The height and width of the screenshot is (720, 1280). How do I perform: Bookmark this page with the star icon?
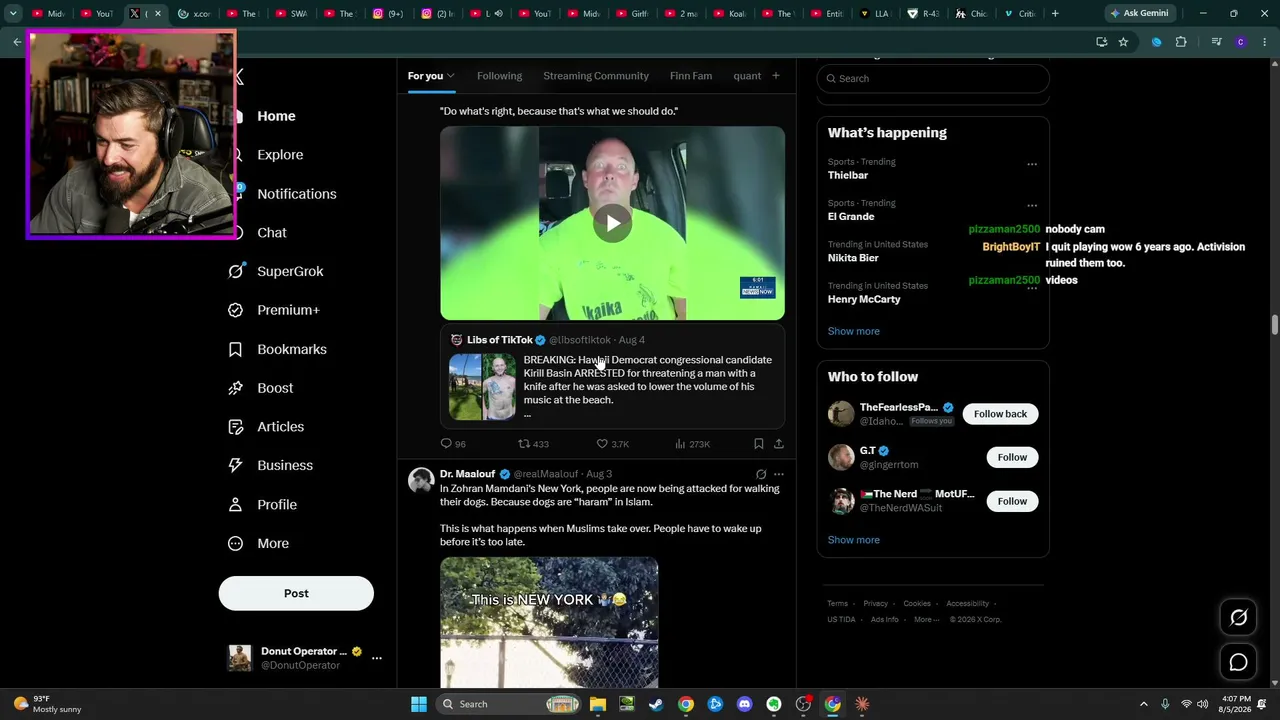pos(1123,42)
